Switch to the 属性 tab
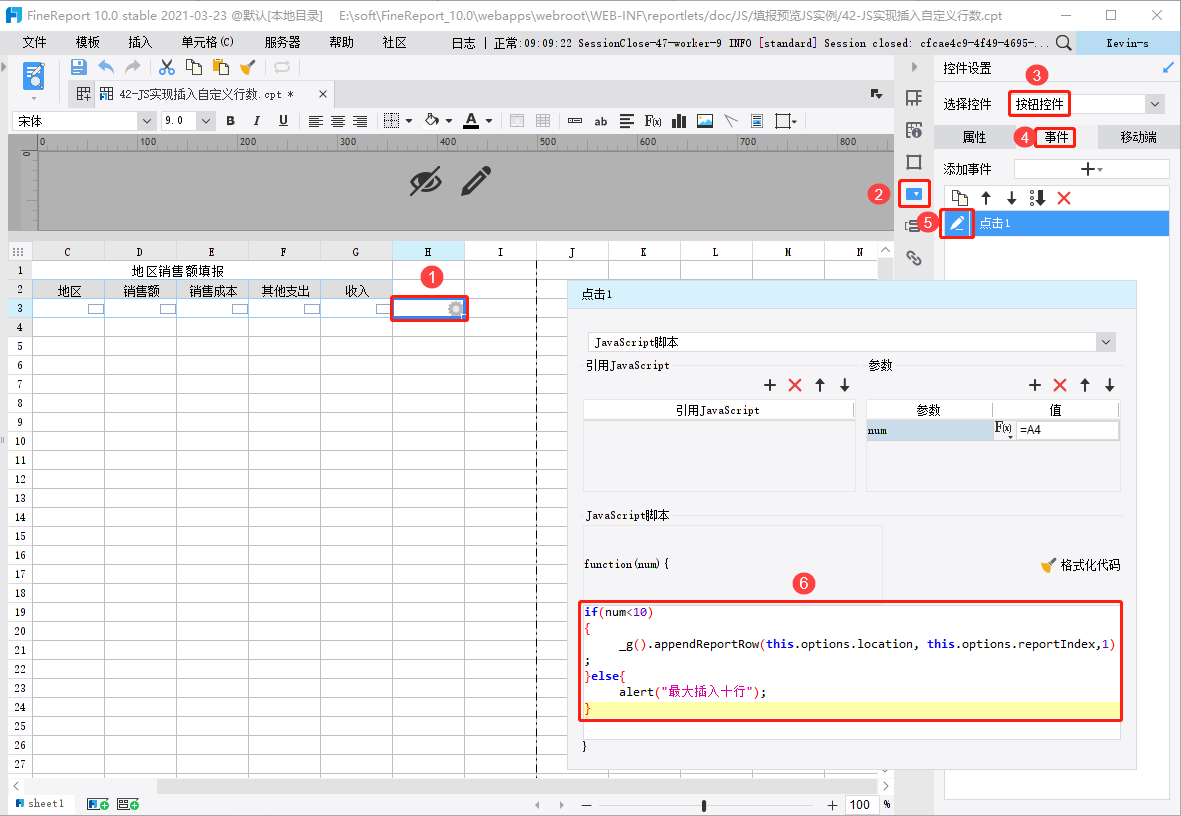This screenshot has height=816, width=1181. pos(975,137)
